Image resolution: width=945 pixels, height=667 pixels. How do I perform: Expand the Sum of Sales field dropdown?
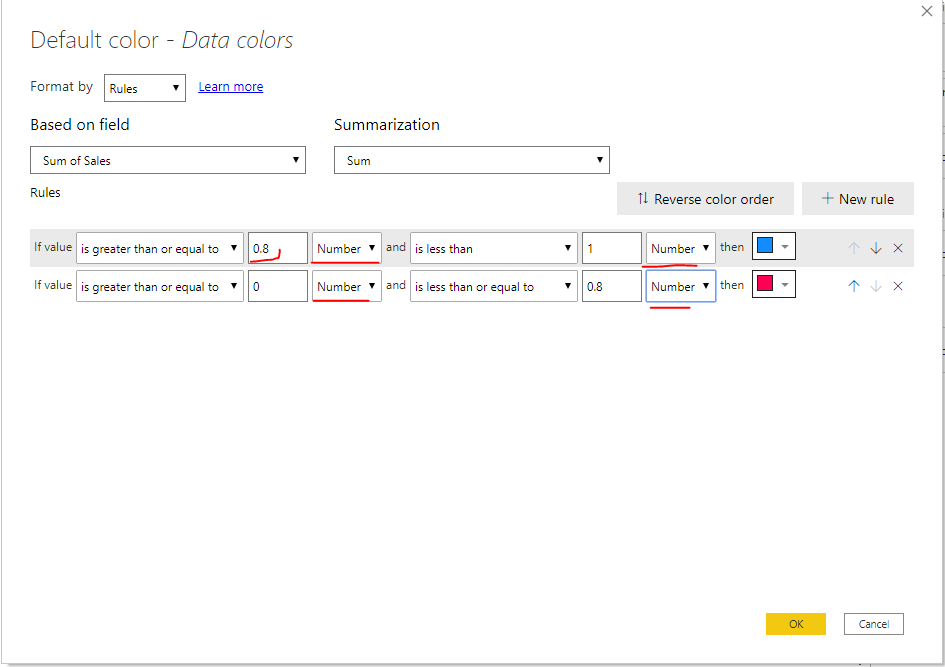pos(168,160)
